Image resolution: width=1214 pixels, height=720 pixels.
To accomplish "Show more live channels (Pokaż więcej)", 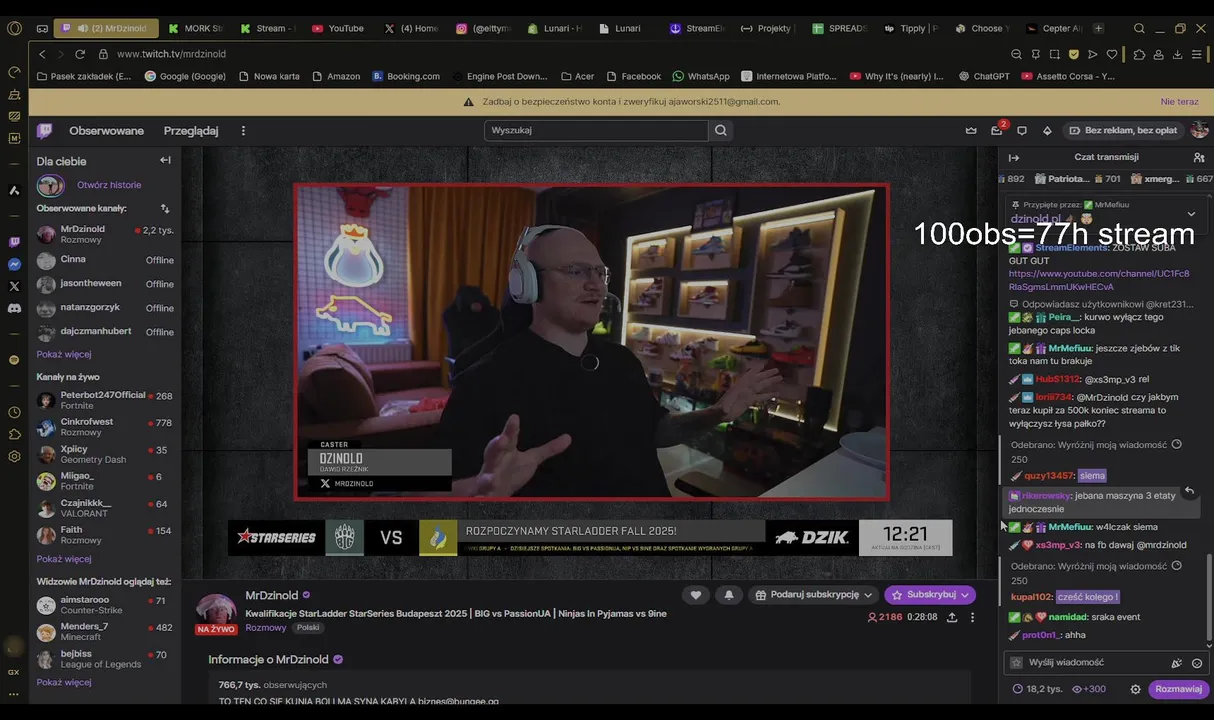I will [x=64, y=559].
